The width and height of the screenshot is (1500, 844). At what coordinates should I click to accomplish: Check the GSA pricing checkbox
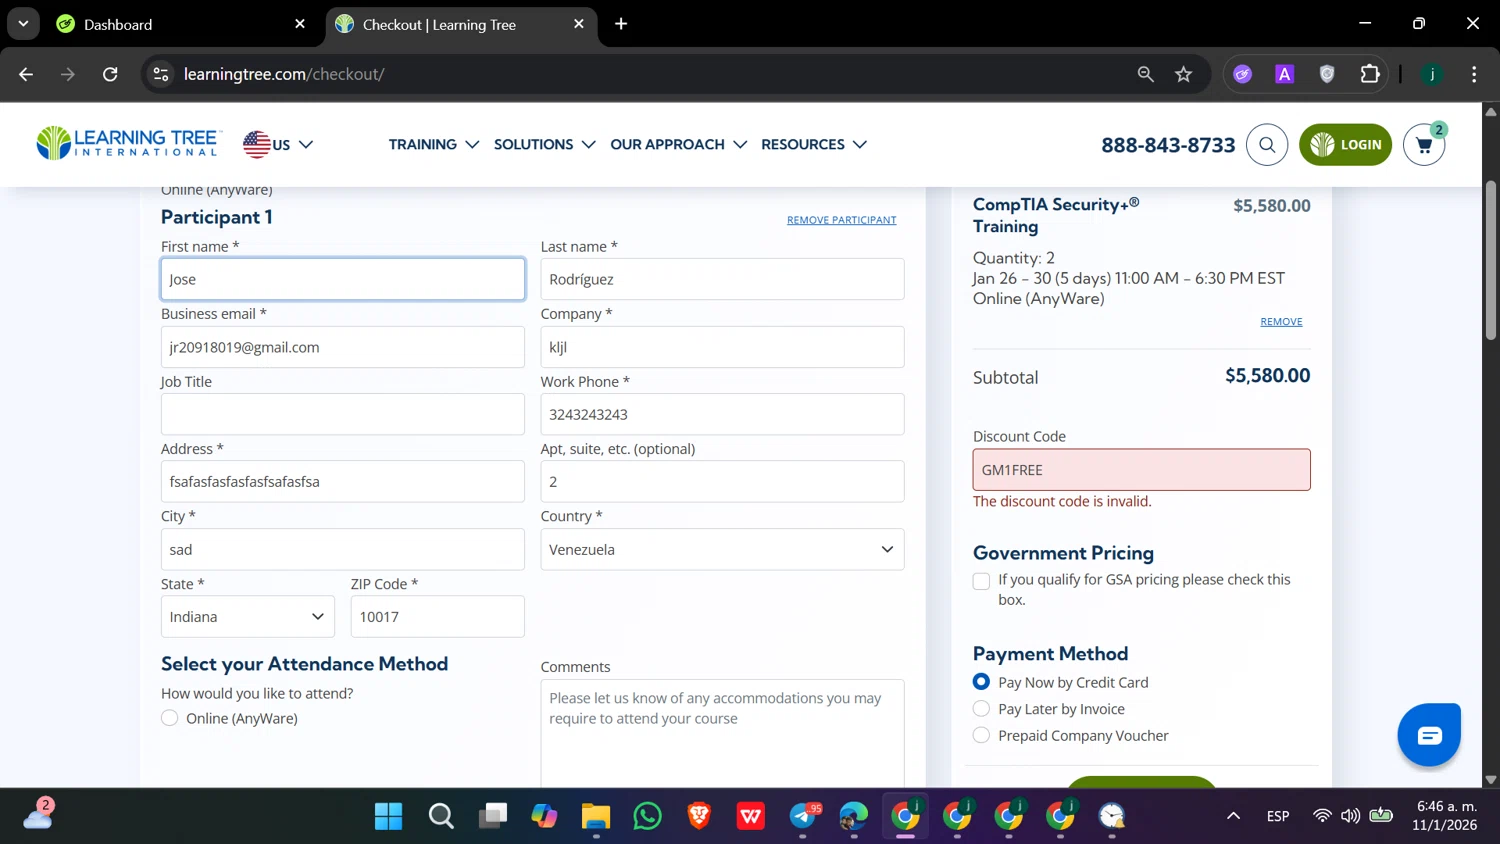[981, 581]
